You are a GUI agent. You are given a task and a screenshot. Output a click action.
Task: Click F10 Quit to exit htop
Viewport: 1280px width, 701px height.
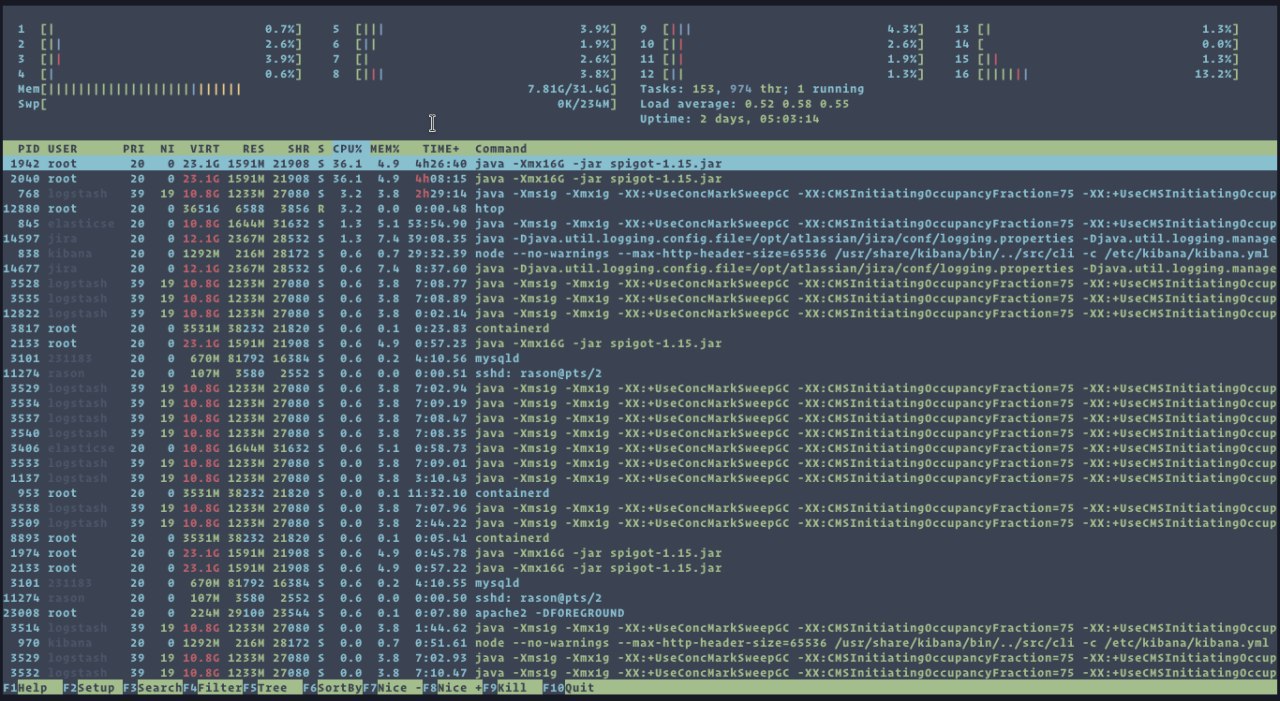pyautogui.click(x=569, y=688)
